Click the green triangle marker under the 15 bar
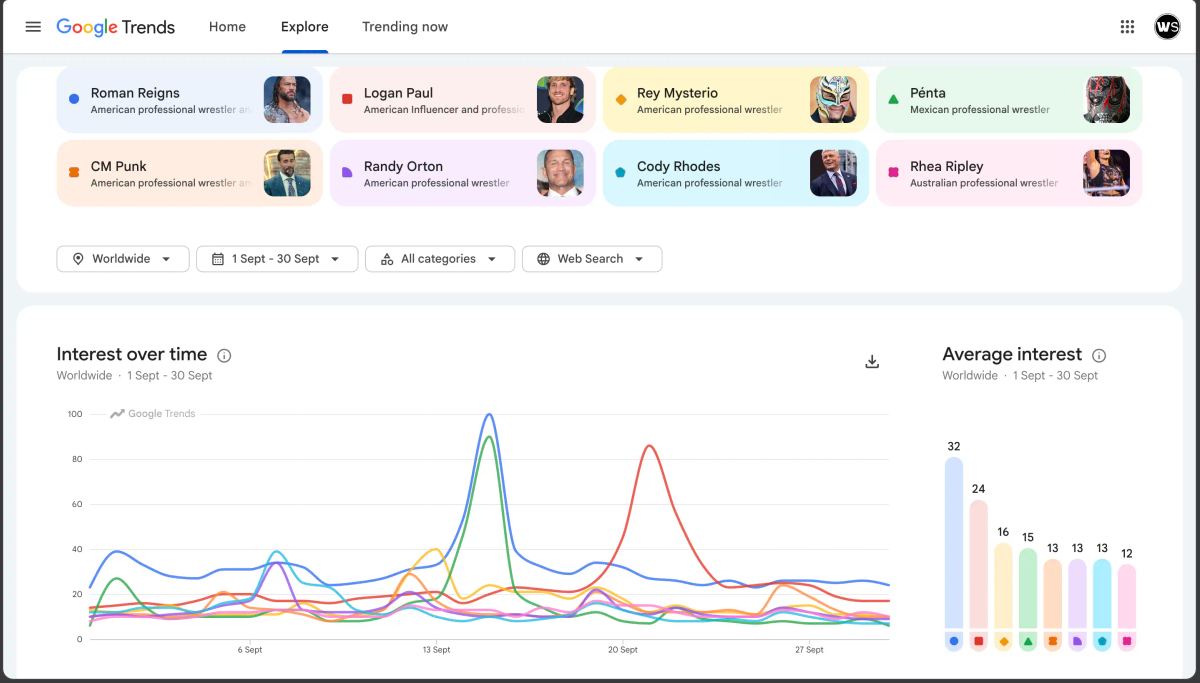 tap(1028, 641)
